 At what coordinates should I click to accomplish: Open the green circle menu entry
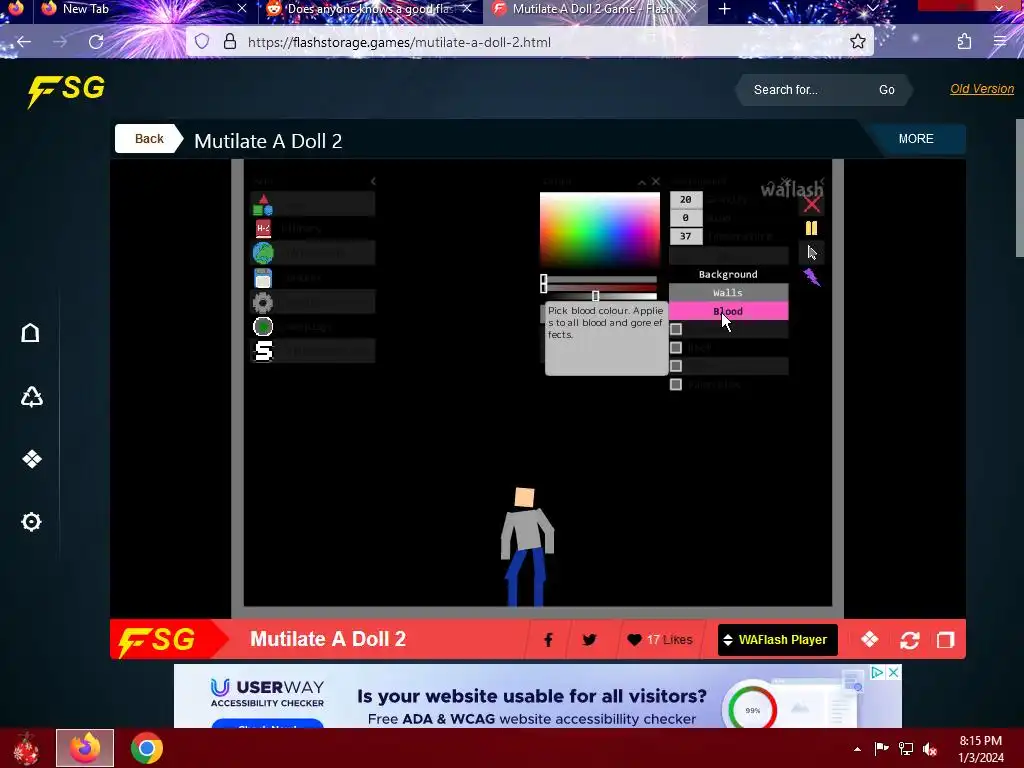click(x=312, y=327)
